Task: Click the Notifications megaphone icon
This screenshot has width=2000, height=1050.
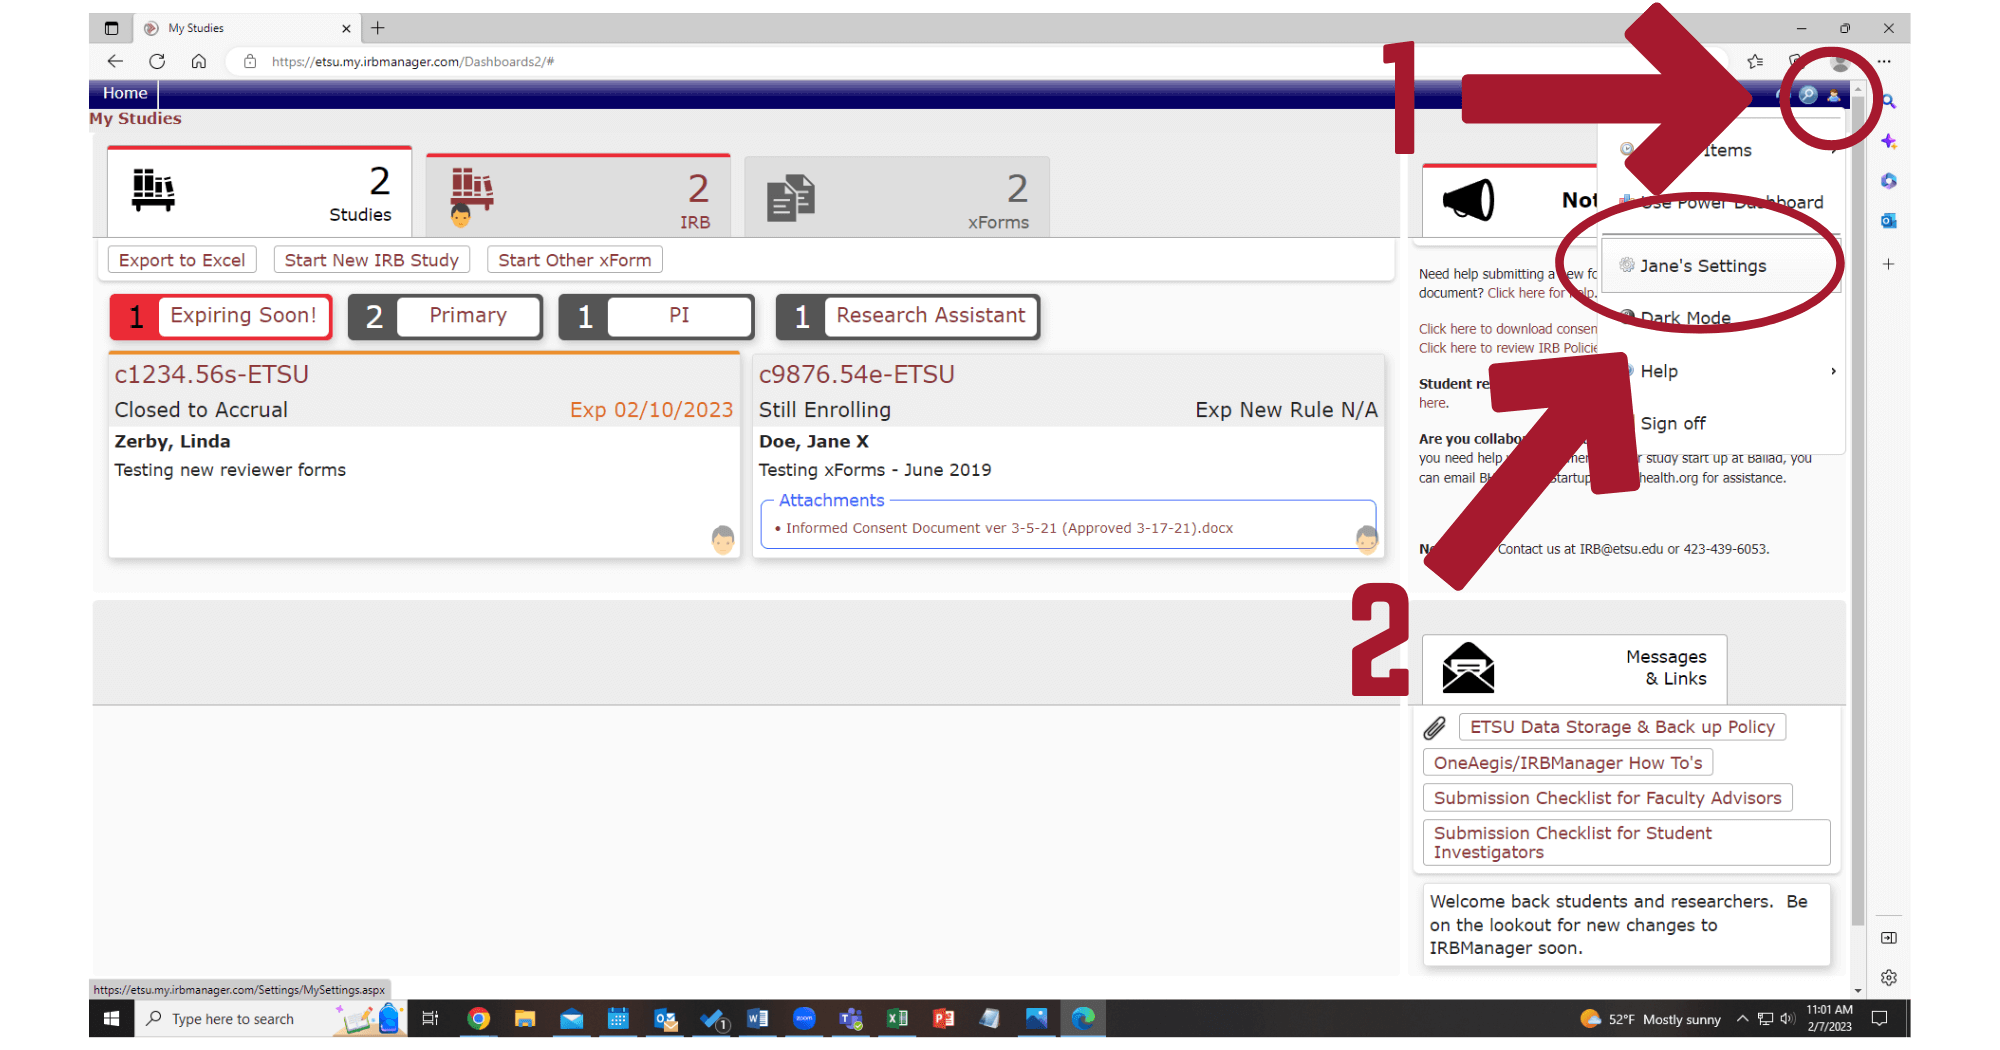Action: pyautogui.click(x=1468, y=200)
